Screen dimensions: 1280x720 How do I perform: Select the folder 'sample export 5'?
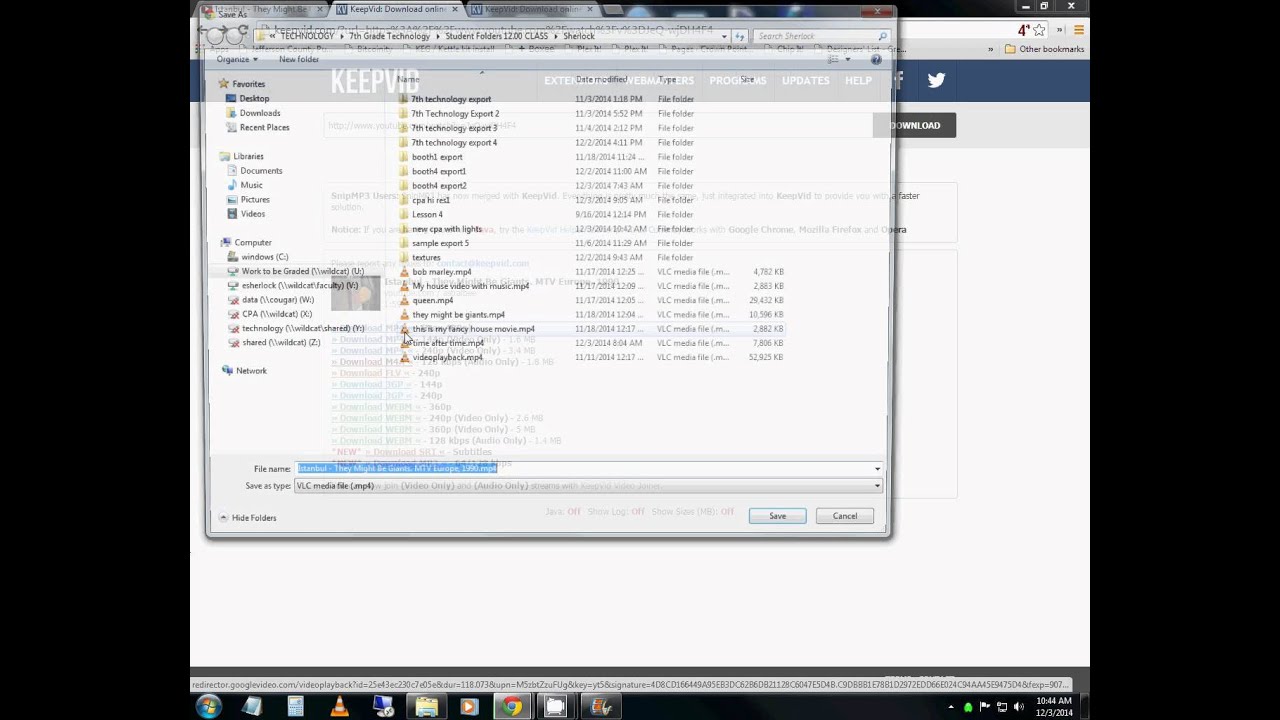click(440, 243)
